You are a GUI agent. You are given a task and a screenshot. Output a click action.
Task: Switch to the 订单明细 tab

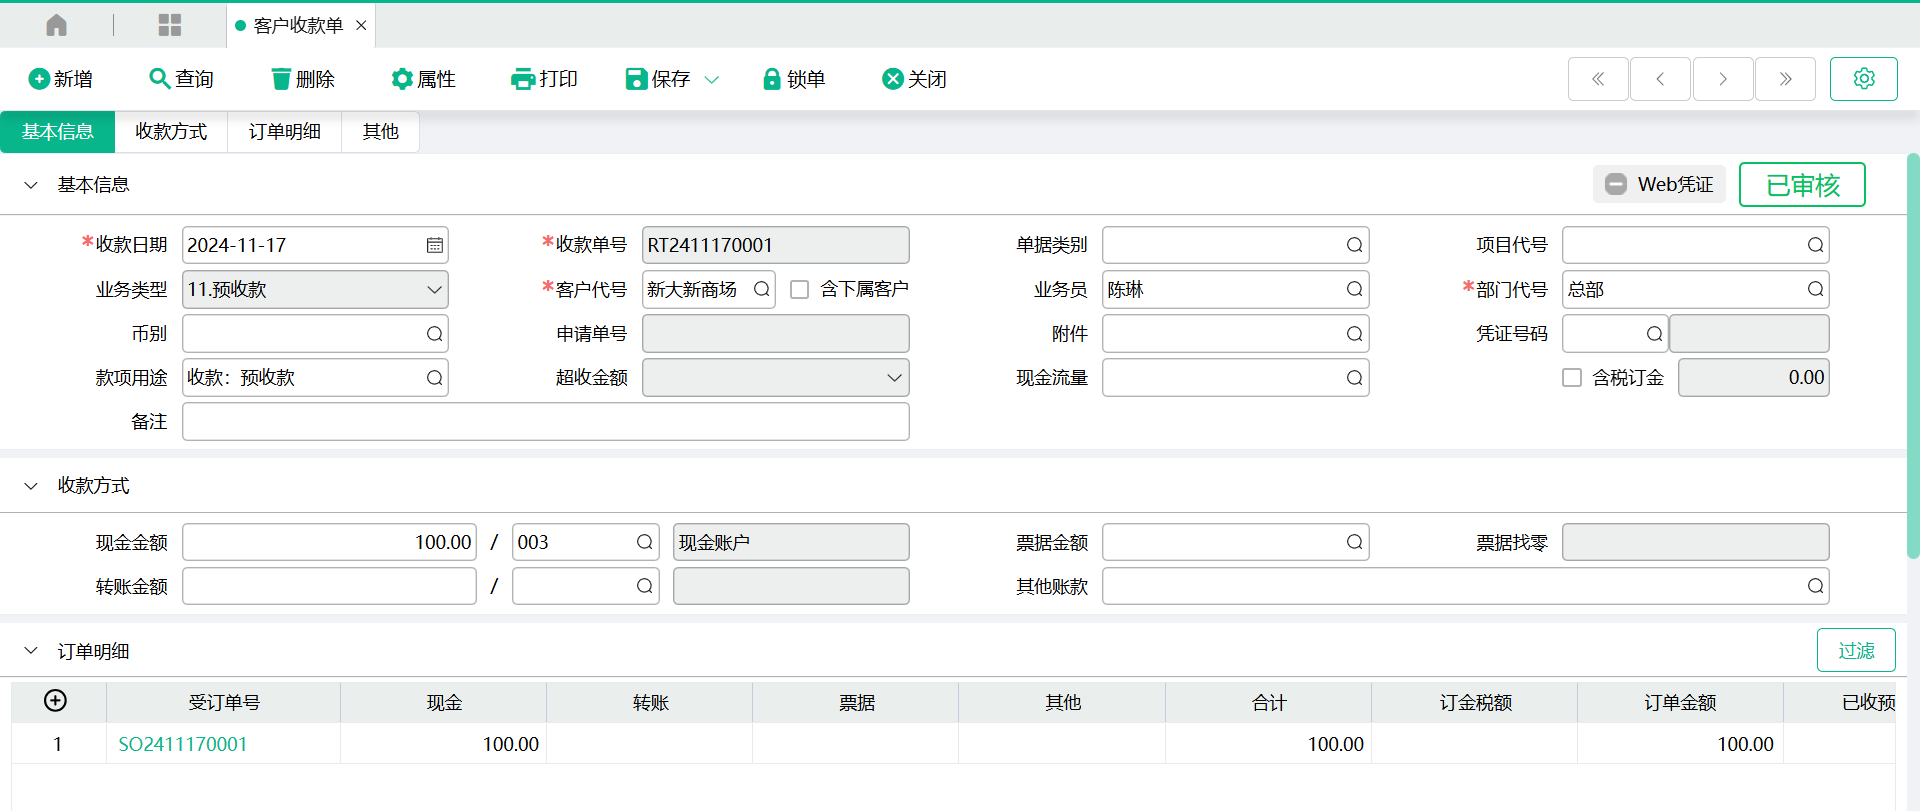click(x=285, y=132)
